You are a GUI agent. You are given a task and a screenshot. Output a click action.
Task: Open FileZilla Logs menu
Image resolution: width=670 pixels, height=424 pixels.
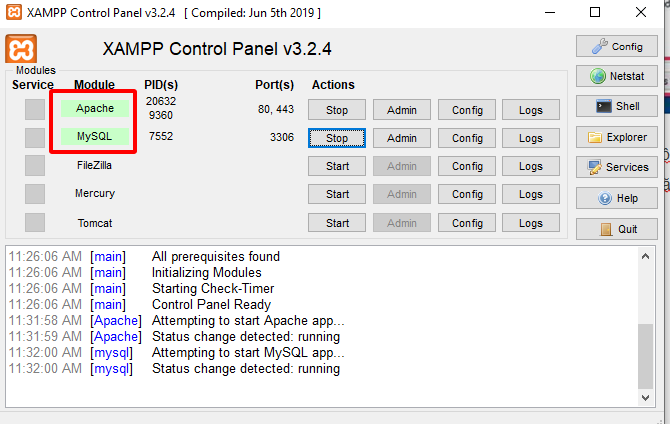[531, 166]
